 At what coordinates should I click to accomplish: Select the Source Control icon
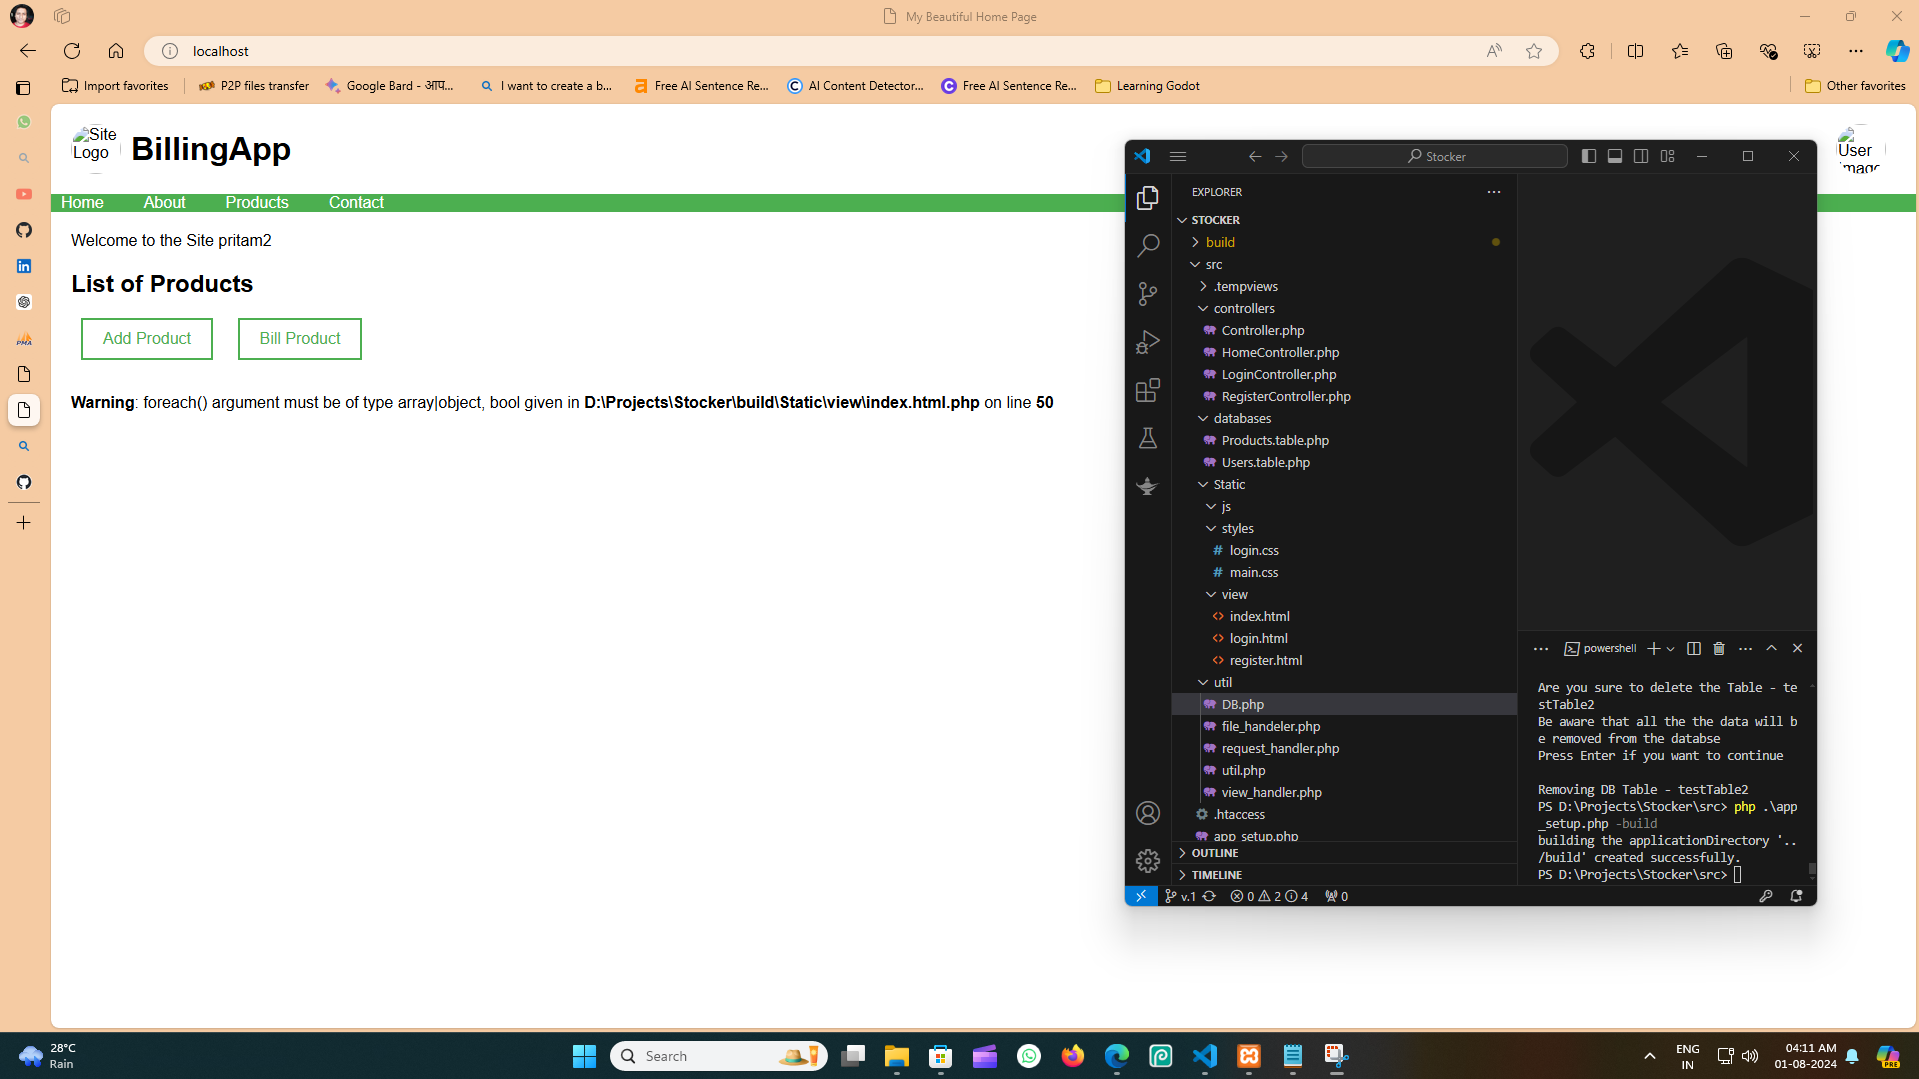(1148, 293)
